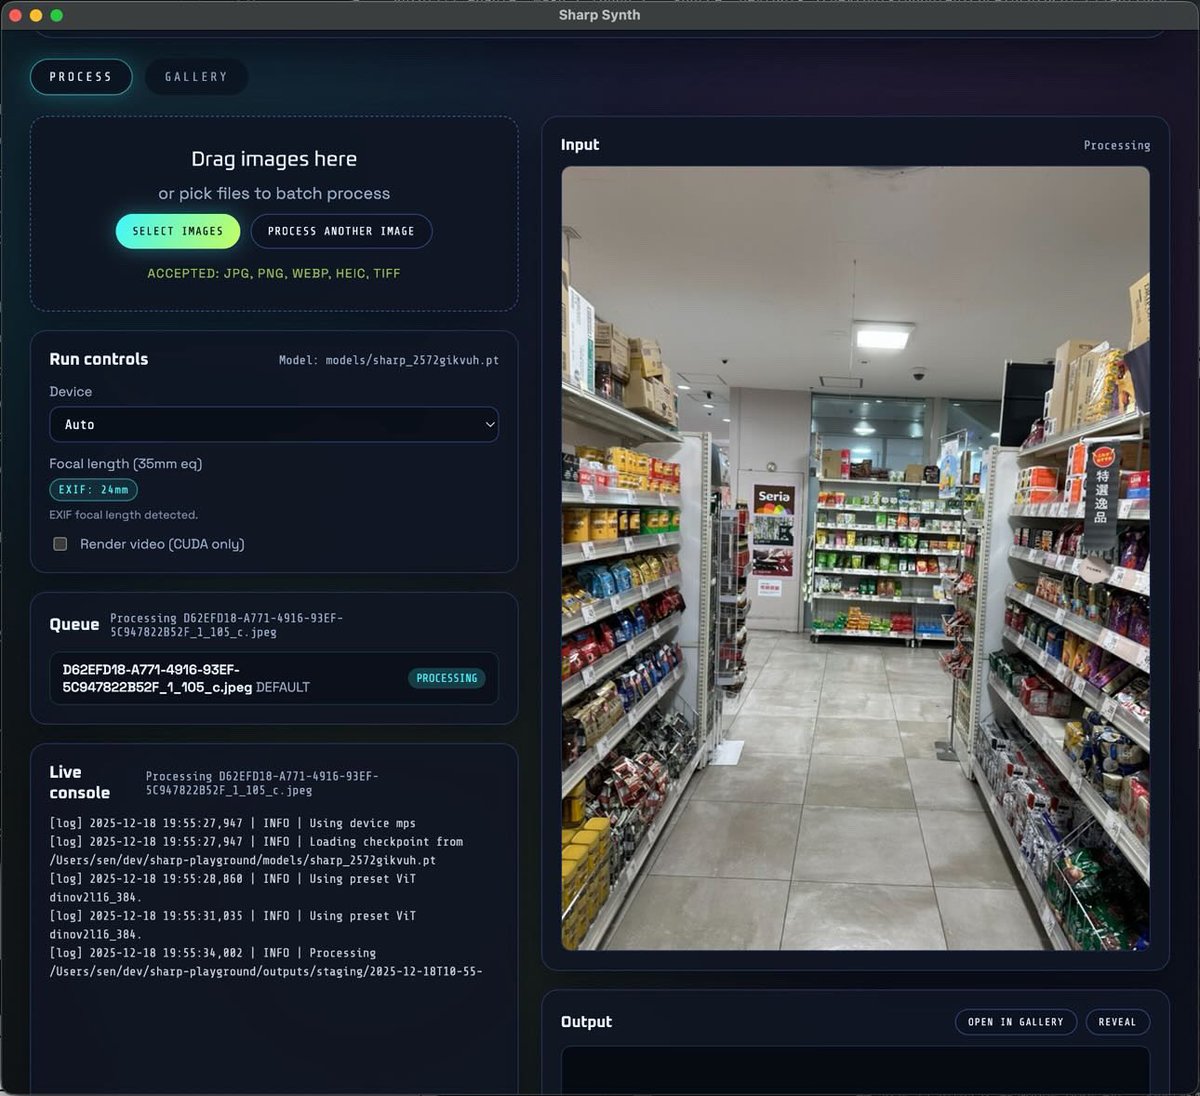Click Open in Gallery button

pos(1015,1022)
